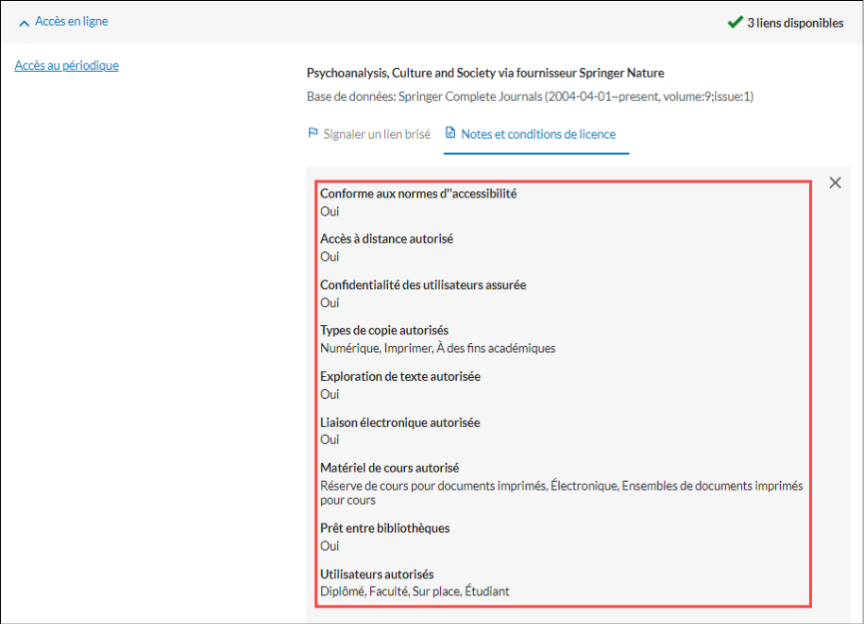
Task: Click Confidentialité des utilisateurs assurée heading
Action: (x=423, y=285)
